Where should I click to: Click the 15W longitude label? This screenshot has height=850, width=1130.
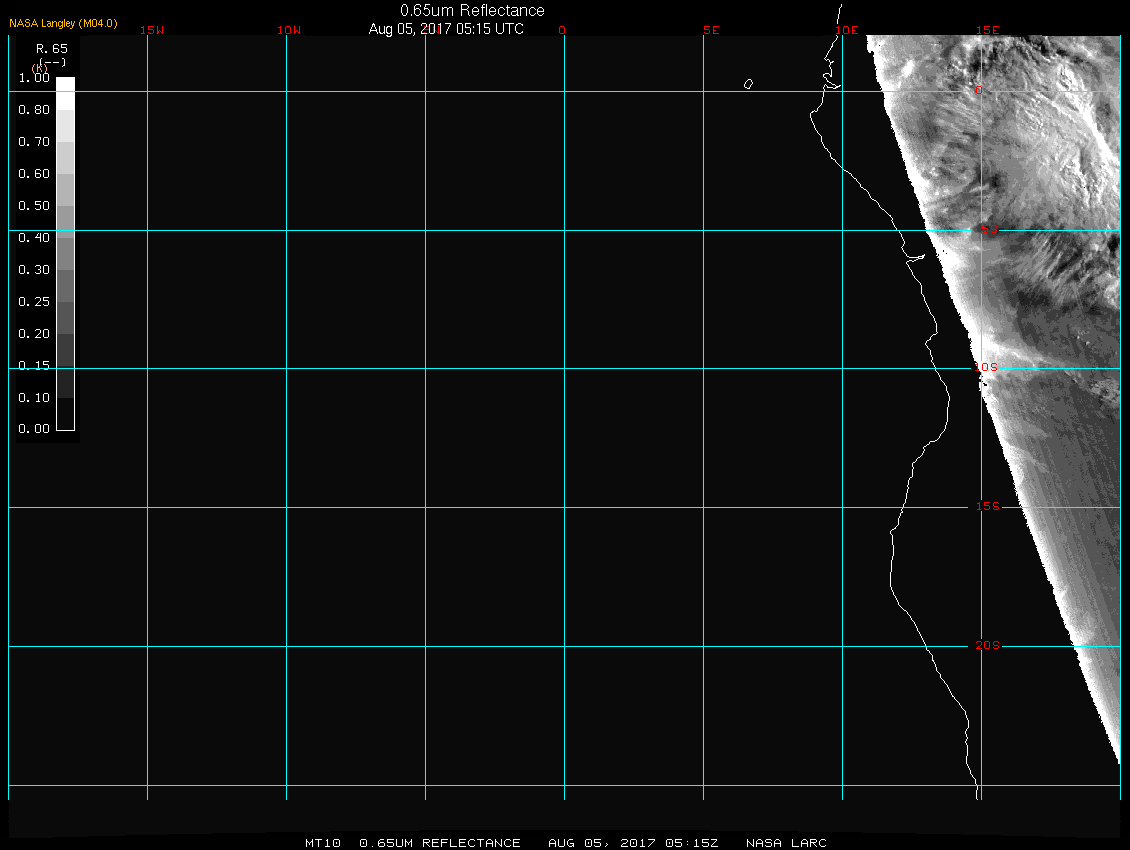pos(152,30)
